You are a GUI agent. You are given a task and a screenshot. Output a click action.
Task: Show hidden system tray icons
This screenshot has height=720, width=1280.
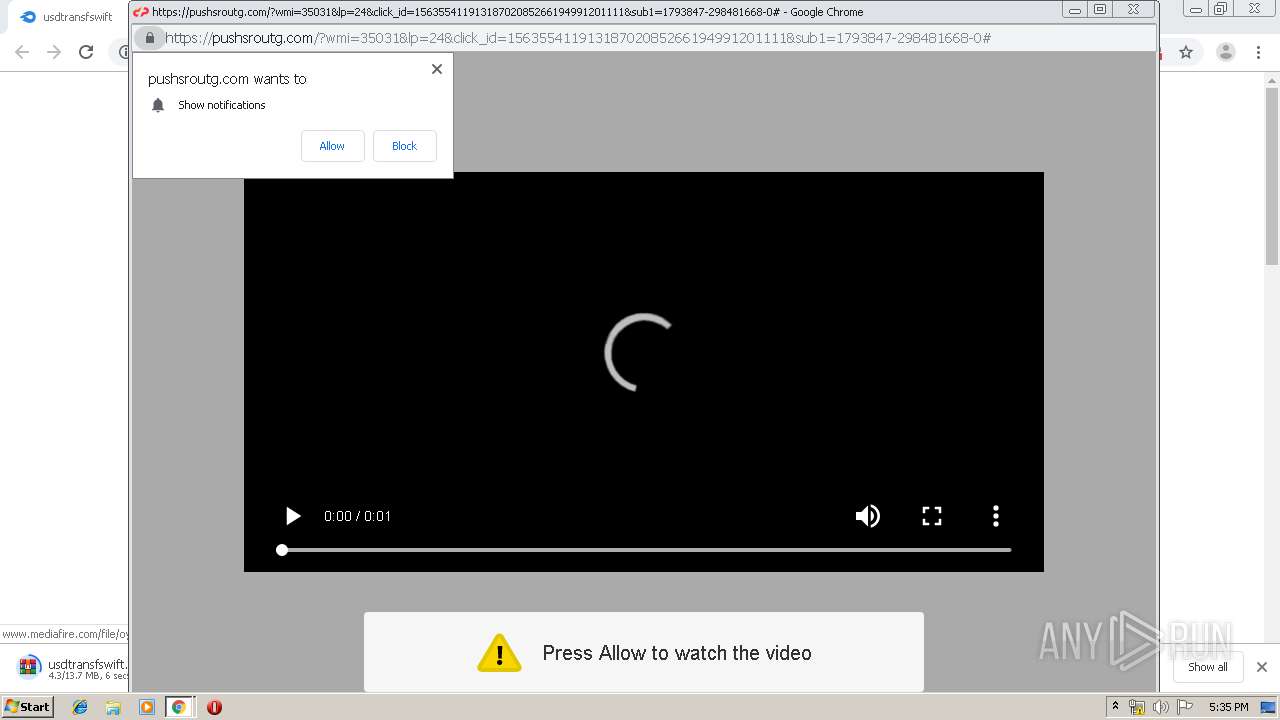[x=1116, y=707]
